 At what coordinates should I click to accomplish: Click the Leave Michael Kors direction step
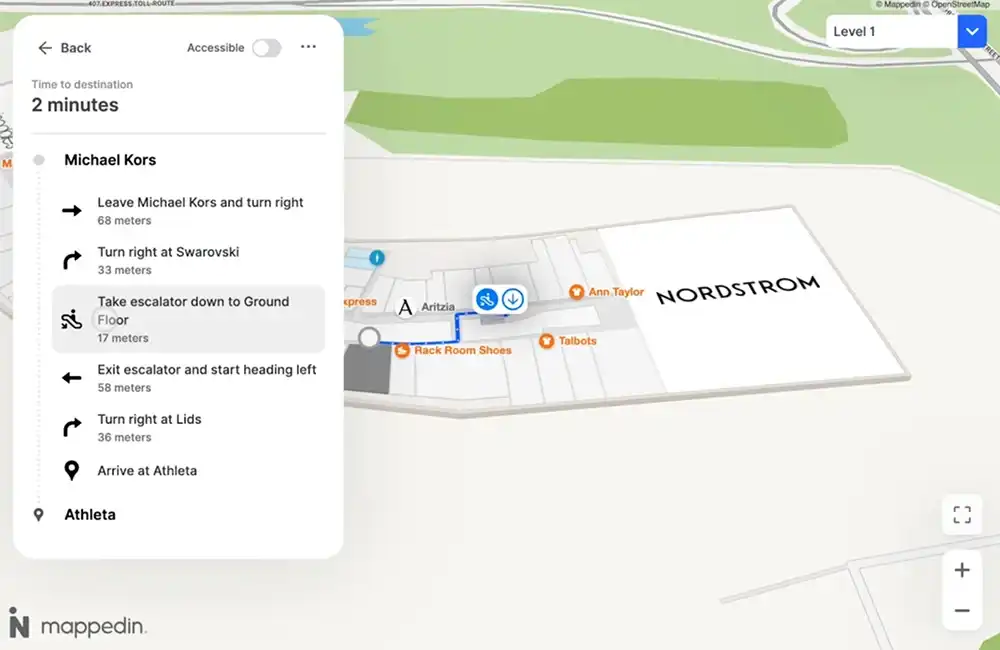200,210
